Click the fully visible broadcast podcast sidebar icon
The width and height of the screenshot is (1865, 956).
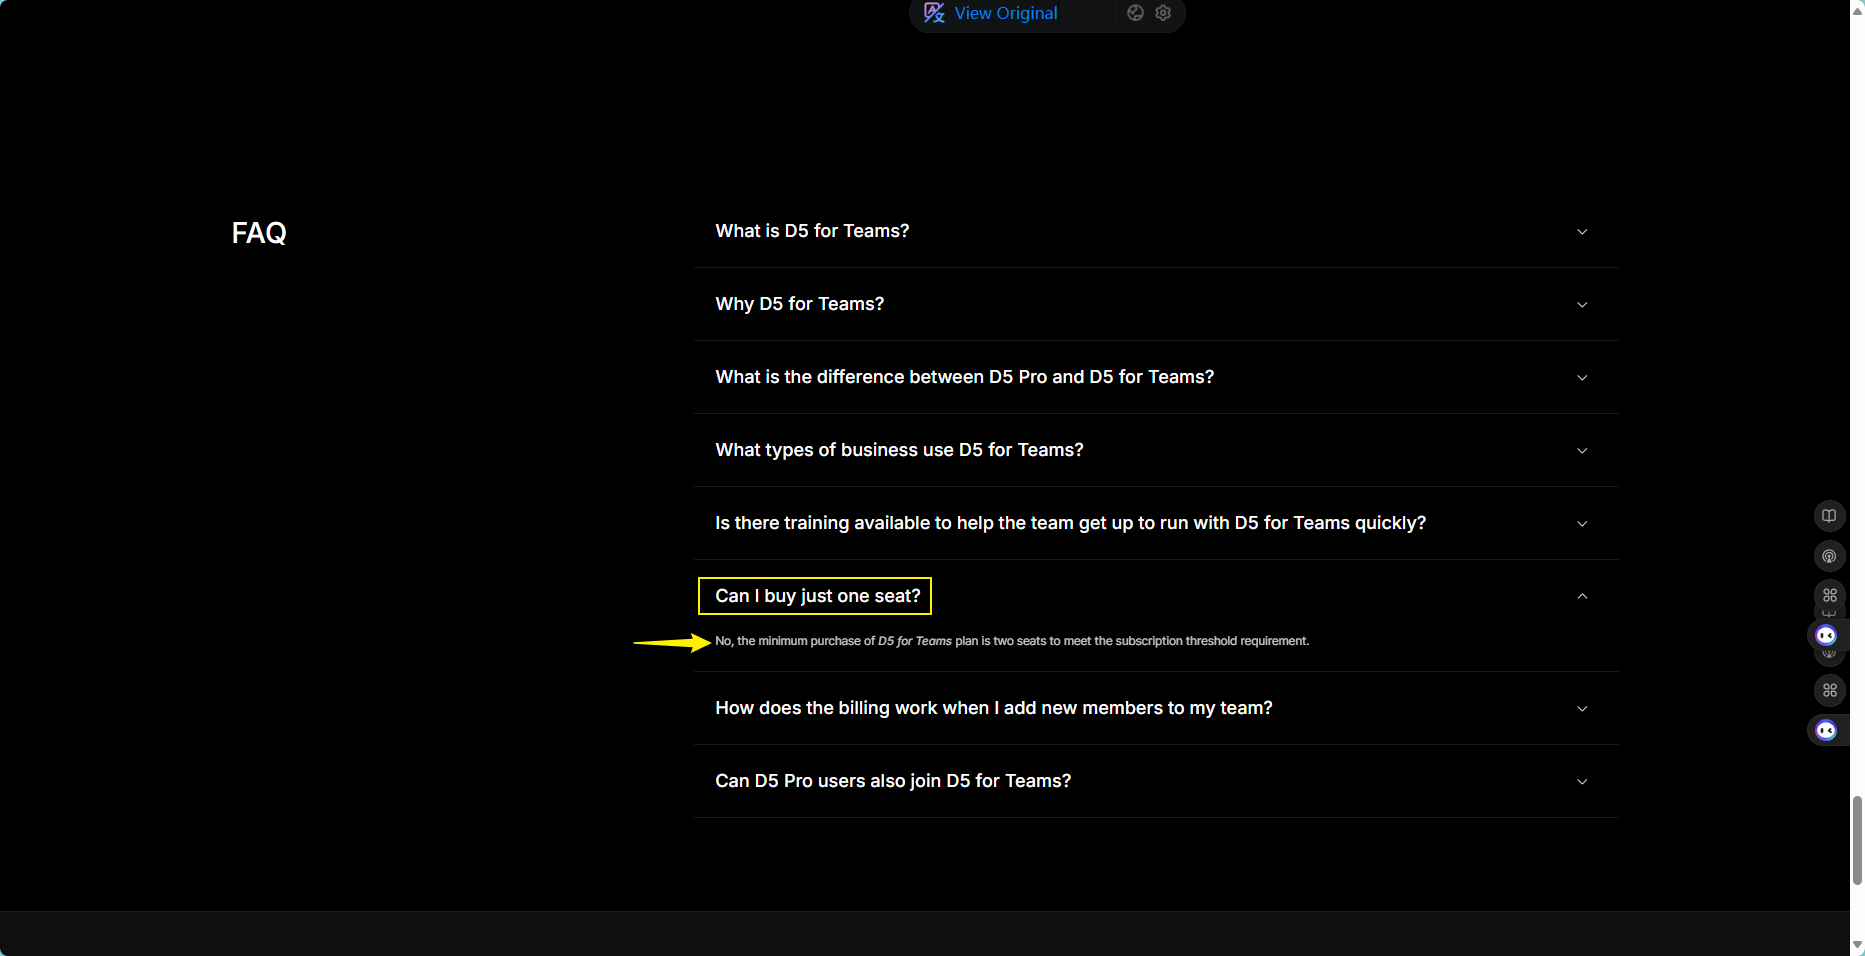click(x=1829, y=556)
